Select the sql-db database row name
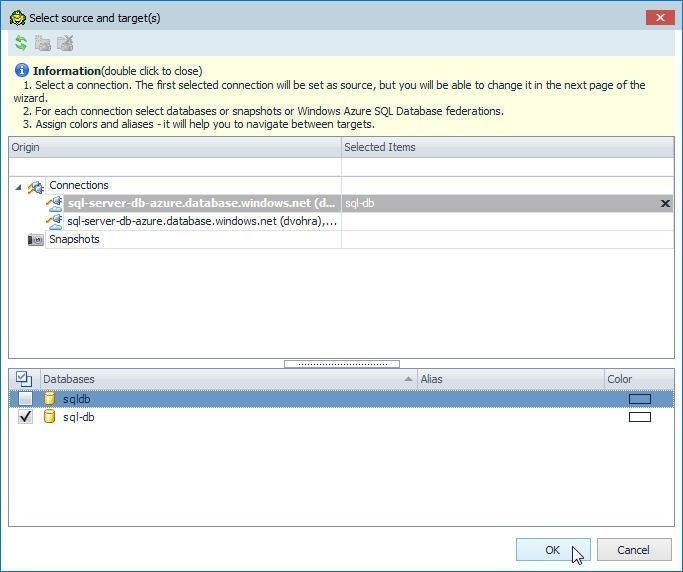This screenshot has height=572, width=683. tap(79, 417)
